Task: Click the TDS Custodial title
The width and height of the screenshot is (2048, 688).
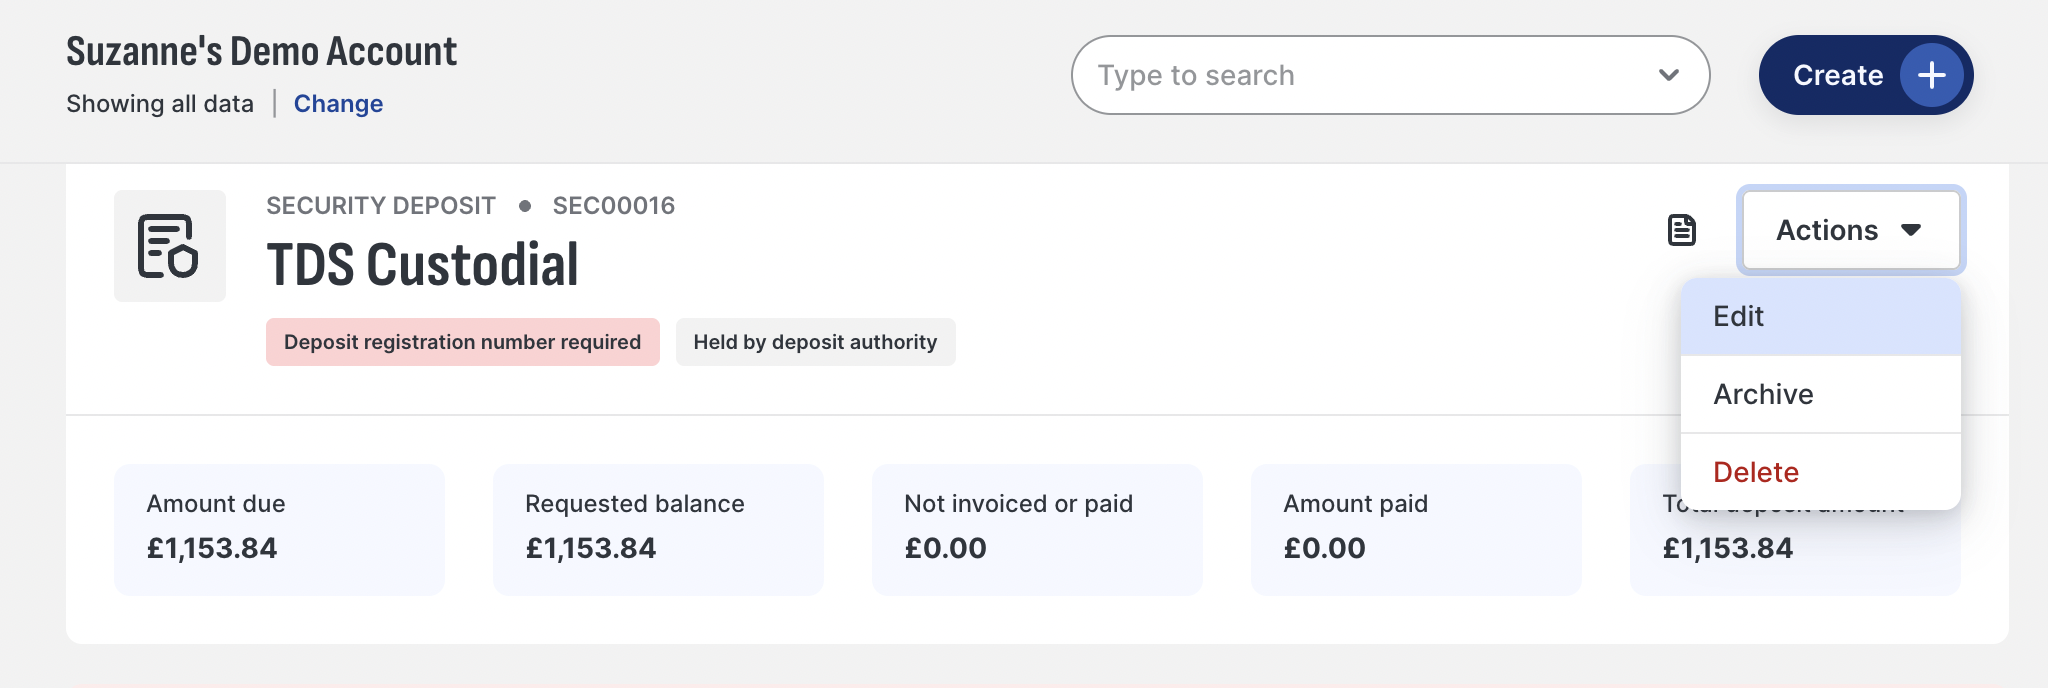Action: 422,265
